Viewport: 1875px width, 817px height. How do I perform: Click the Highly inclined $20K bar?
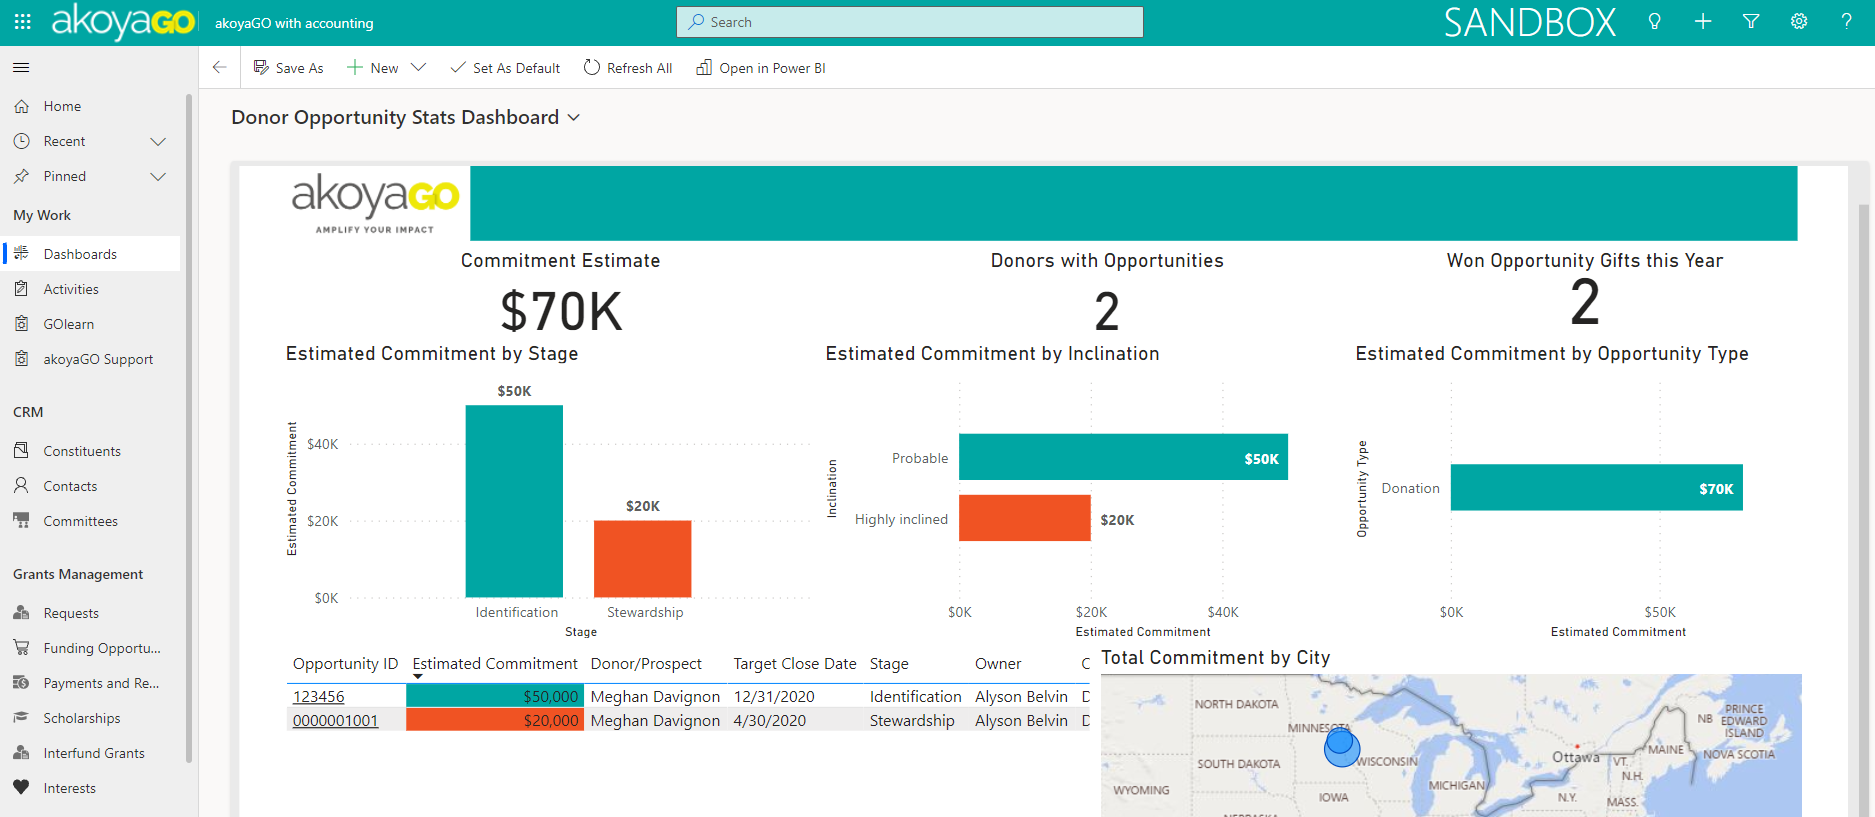click(1025, 518)
